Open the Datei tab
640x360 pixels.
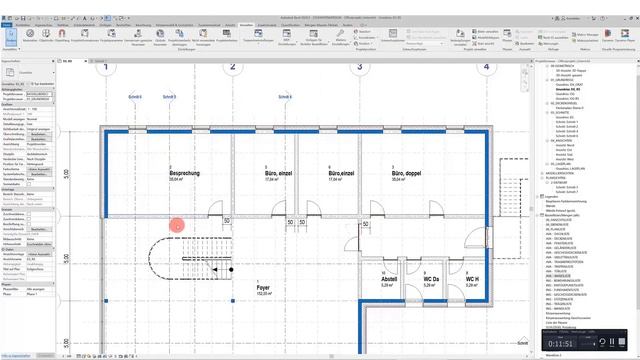click(x=7, y=25)
